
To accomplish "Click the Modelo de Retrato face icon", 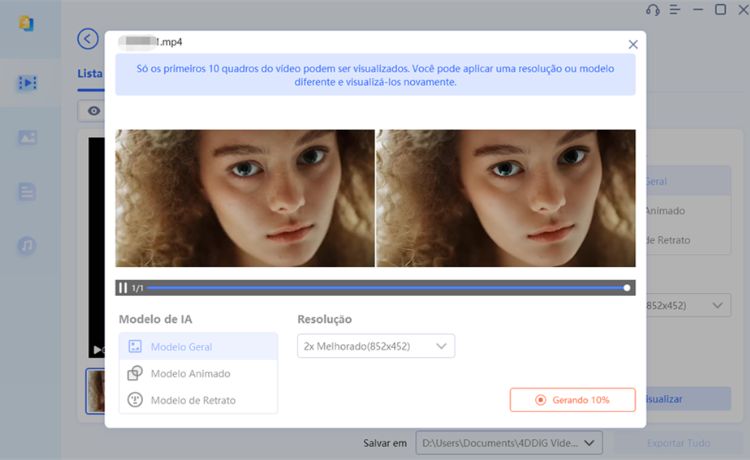I will click(x=135, y=400).
